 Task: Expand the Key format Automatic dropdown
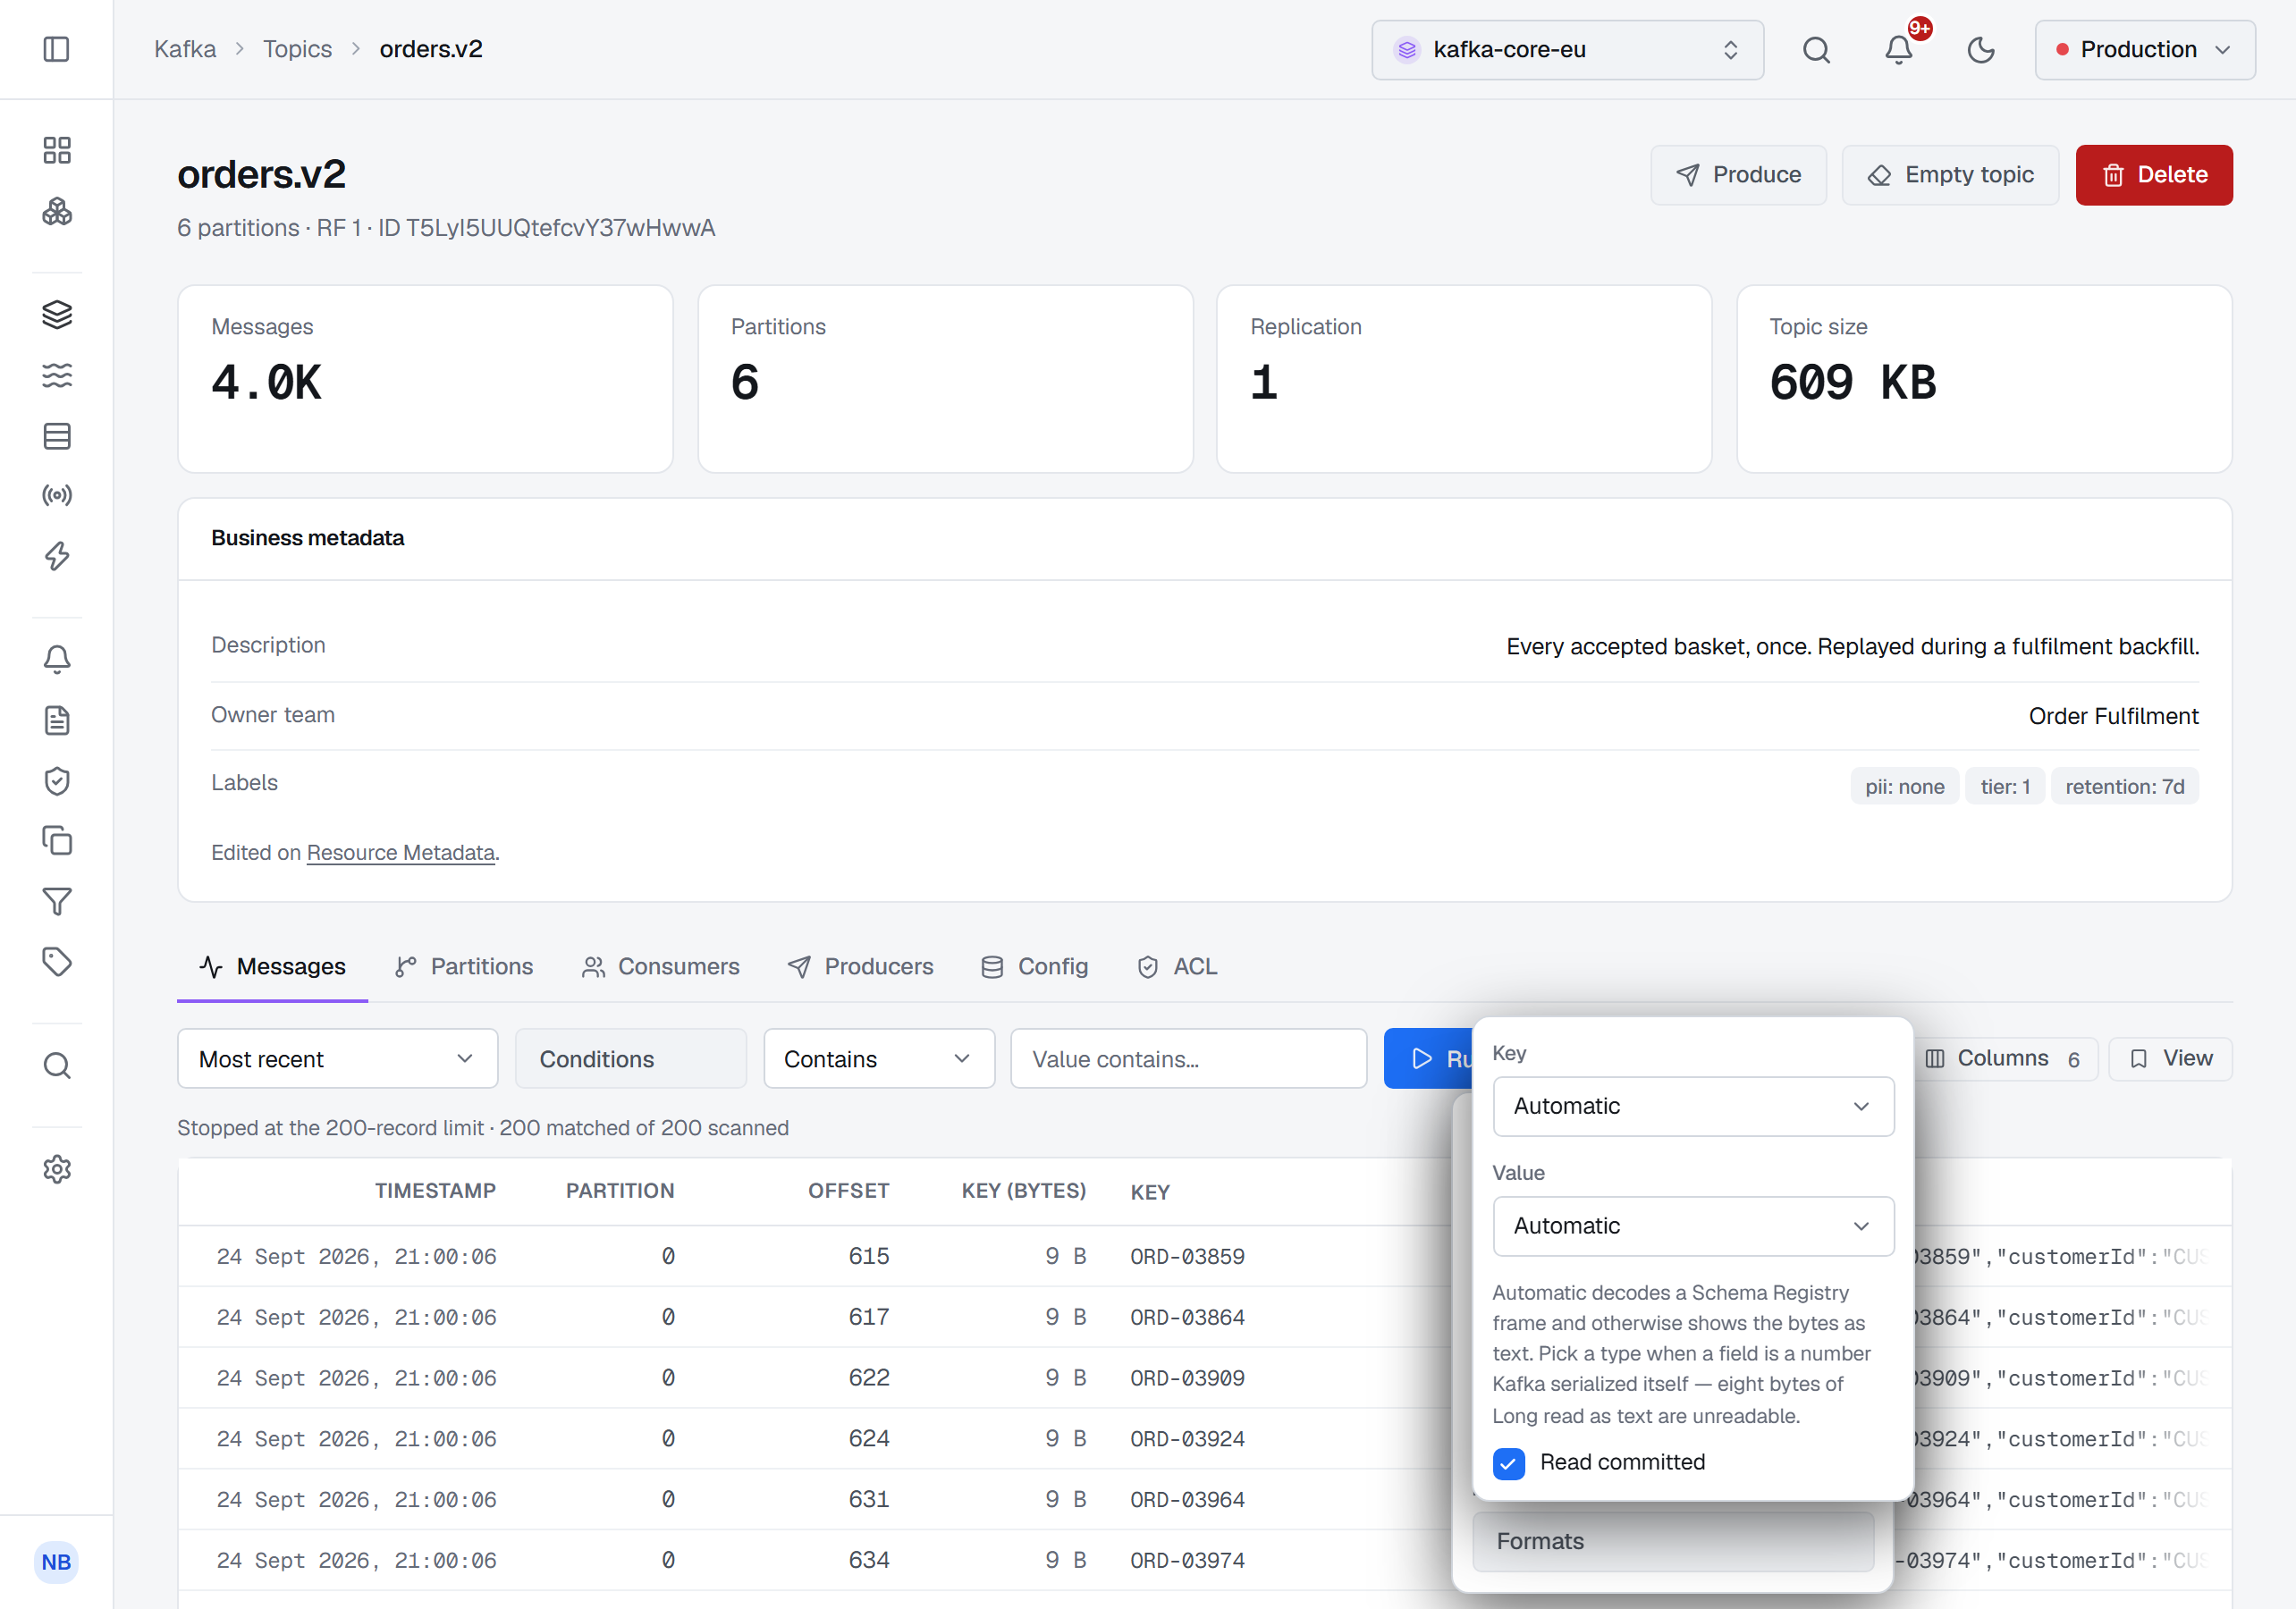(x=1692, y=1106)
